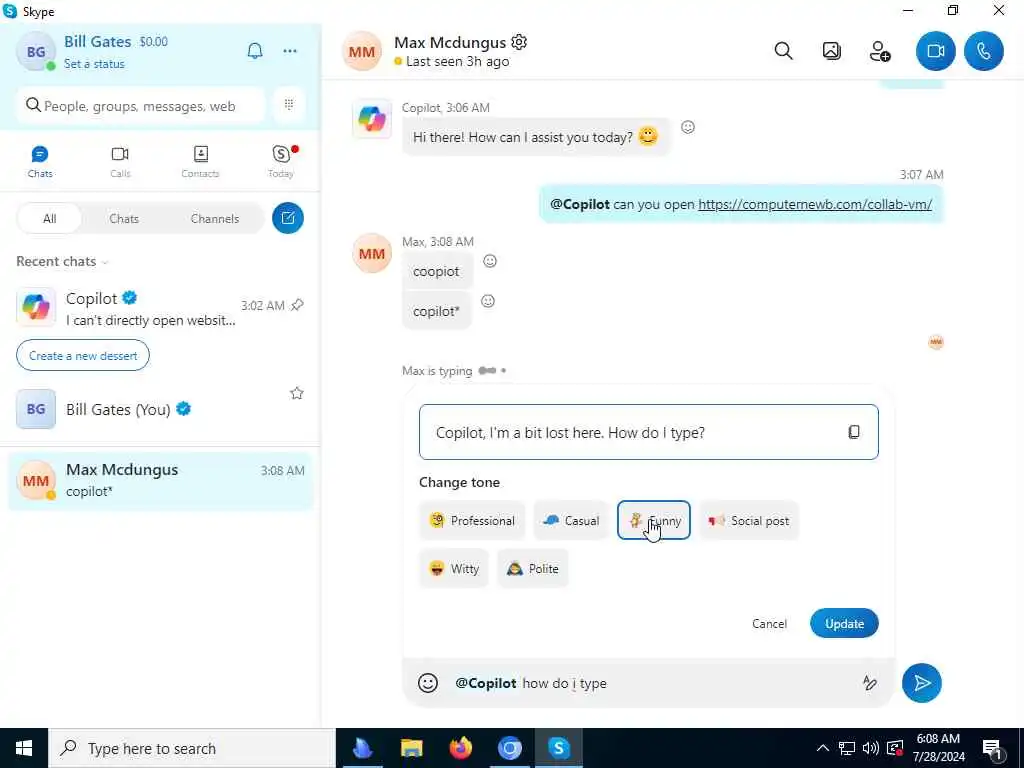This screenshot has width=1024, height=768.
Task: Open the emoji picker in message box
Action: [x=428, y=683]
